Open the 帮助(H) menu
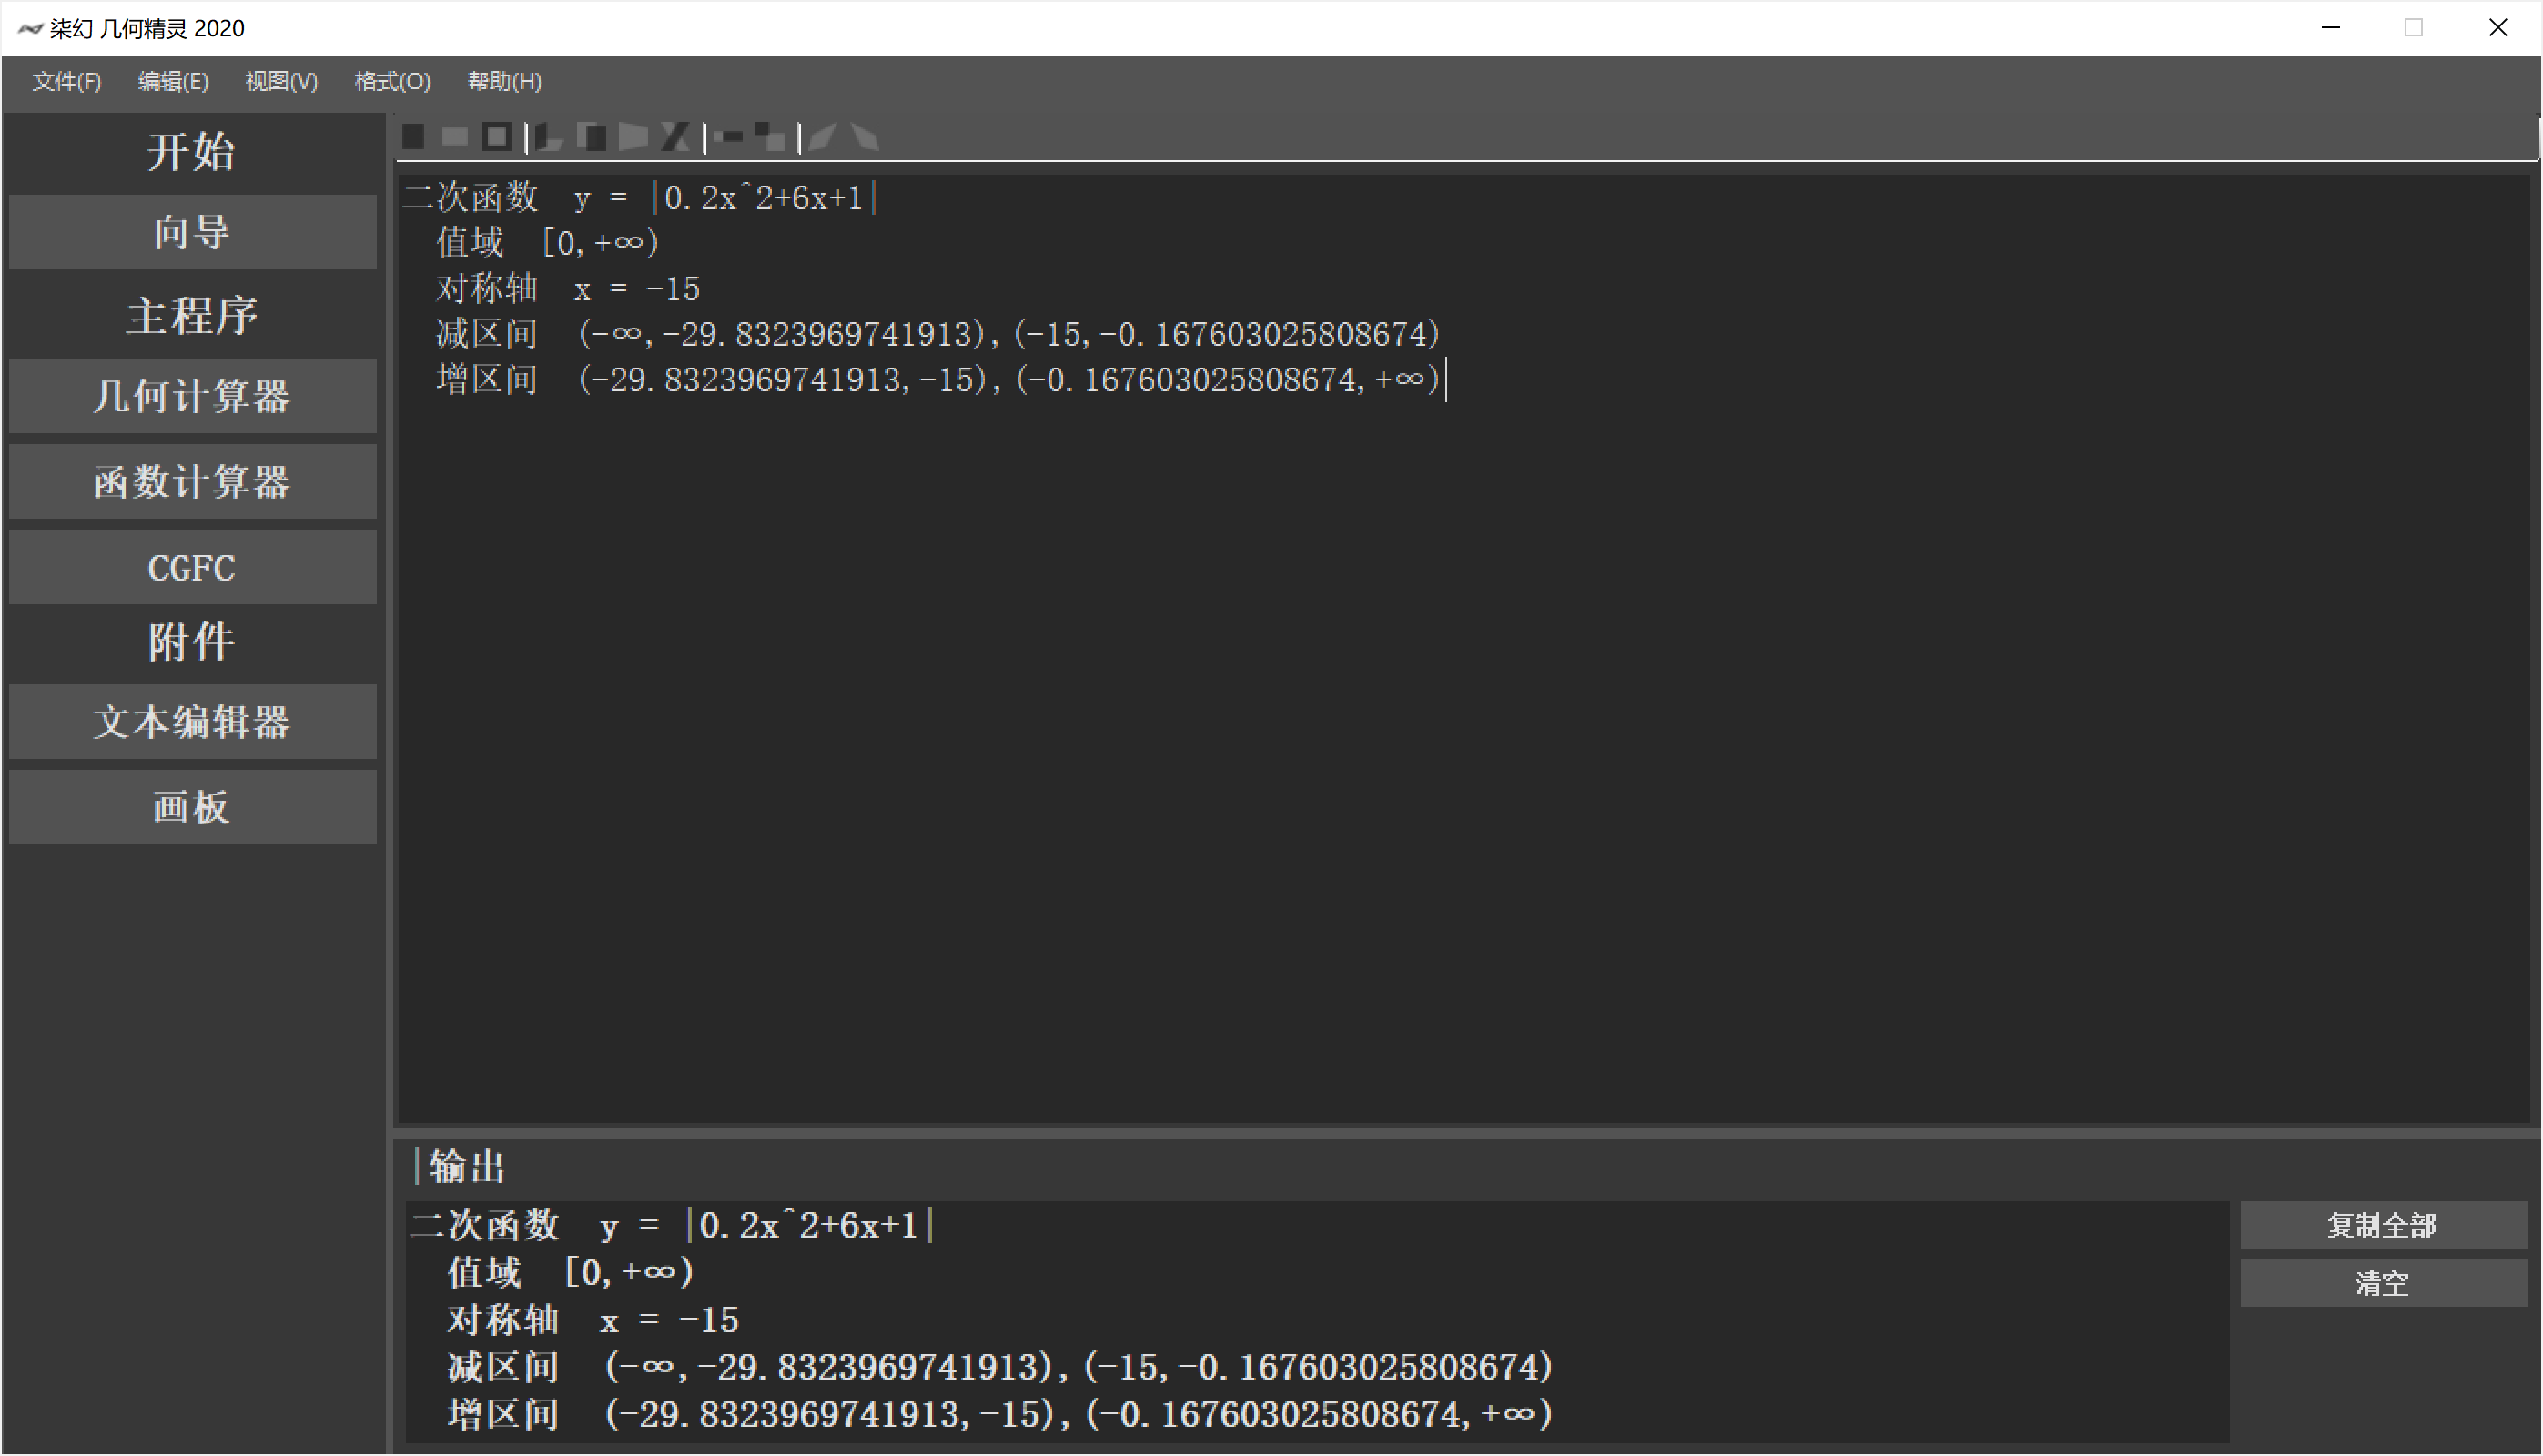Image resolution: width=2543 pixels, height=1456 pixels. point(504,81)
